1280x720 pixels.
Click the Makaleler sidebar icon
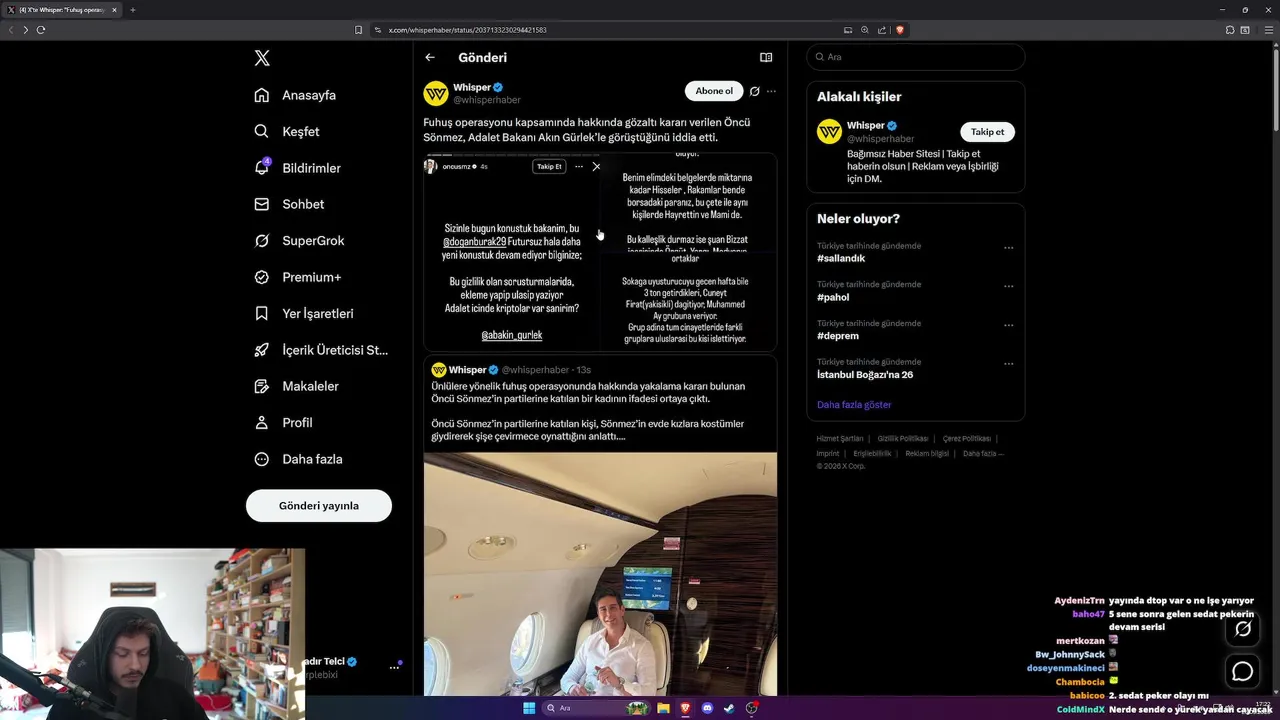(x=262, y=386)
